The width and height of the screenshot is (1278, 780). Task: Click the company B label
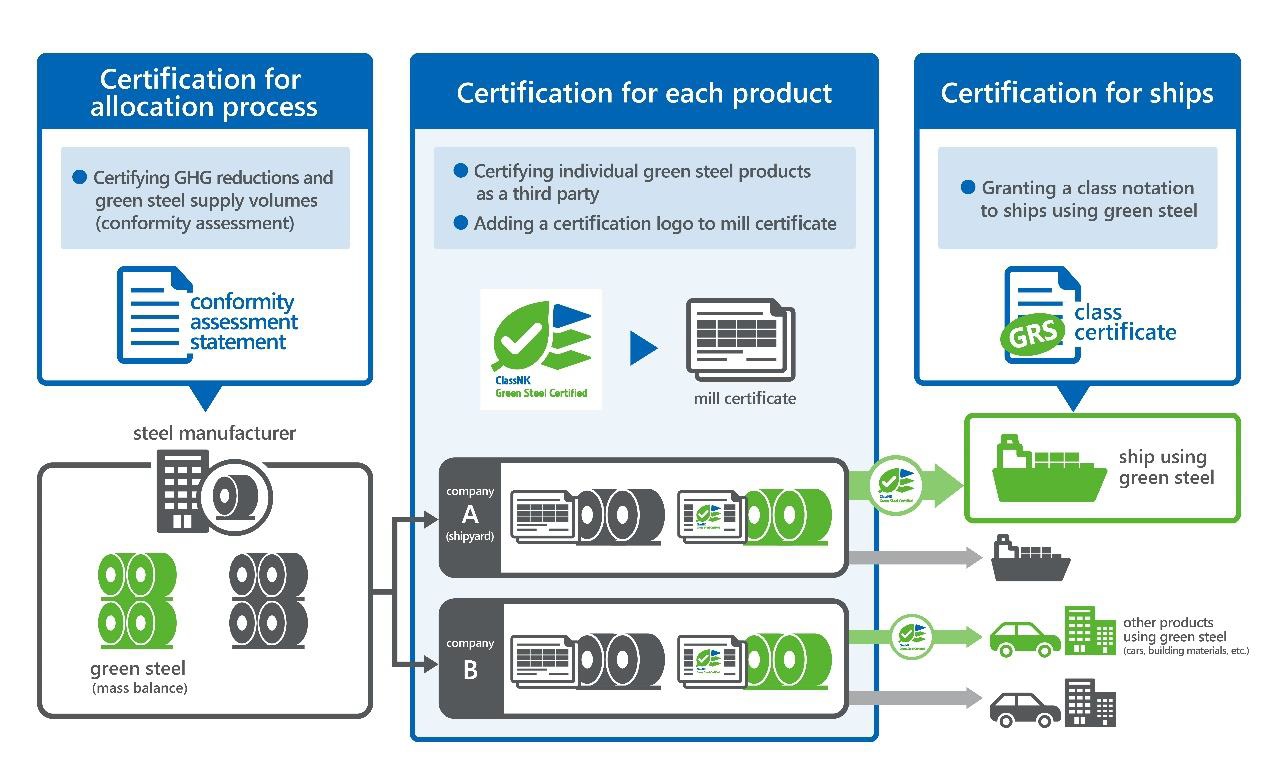[470, 660]
